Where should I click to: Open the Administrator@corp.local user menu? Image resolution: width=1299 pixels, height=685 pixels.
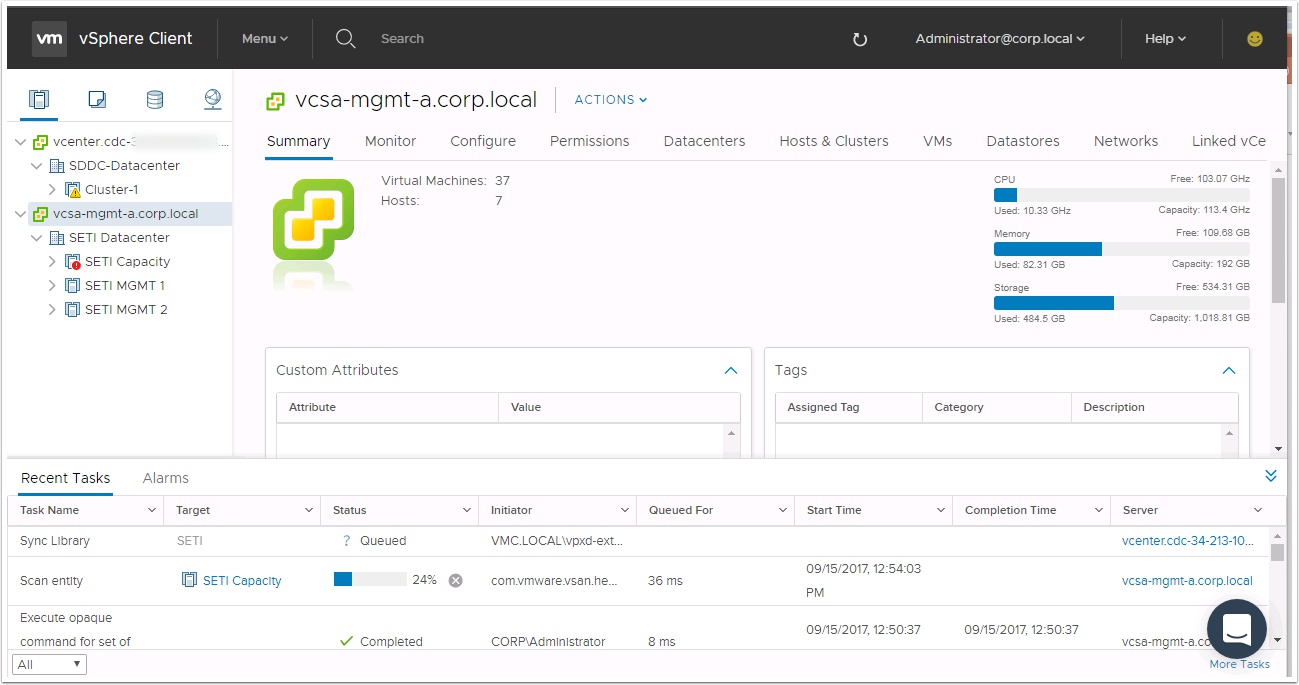1000,39
